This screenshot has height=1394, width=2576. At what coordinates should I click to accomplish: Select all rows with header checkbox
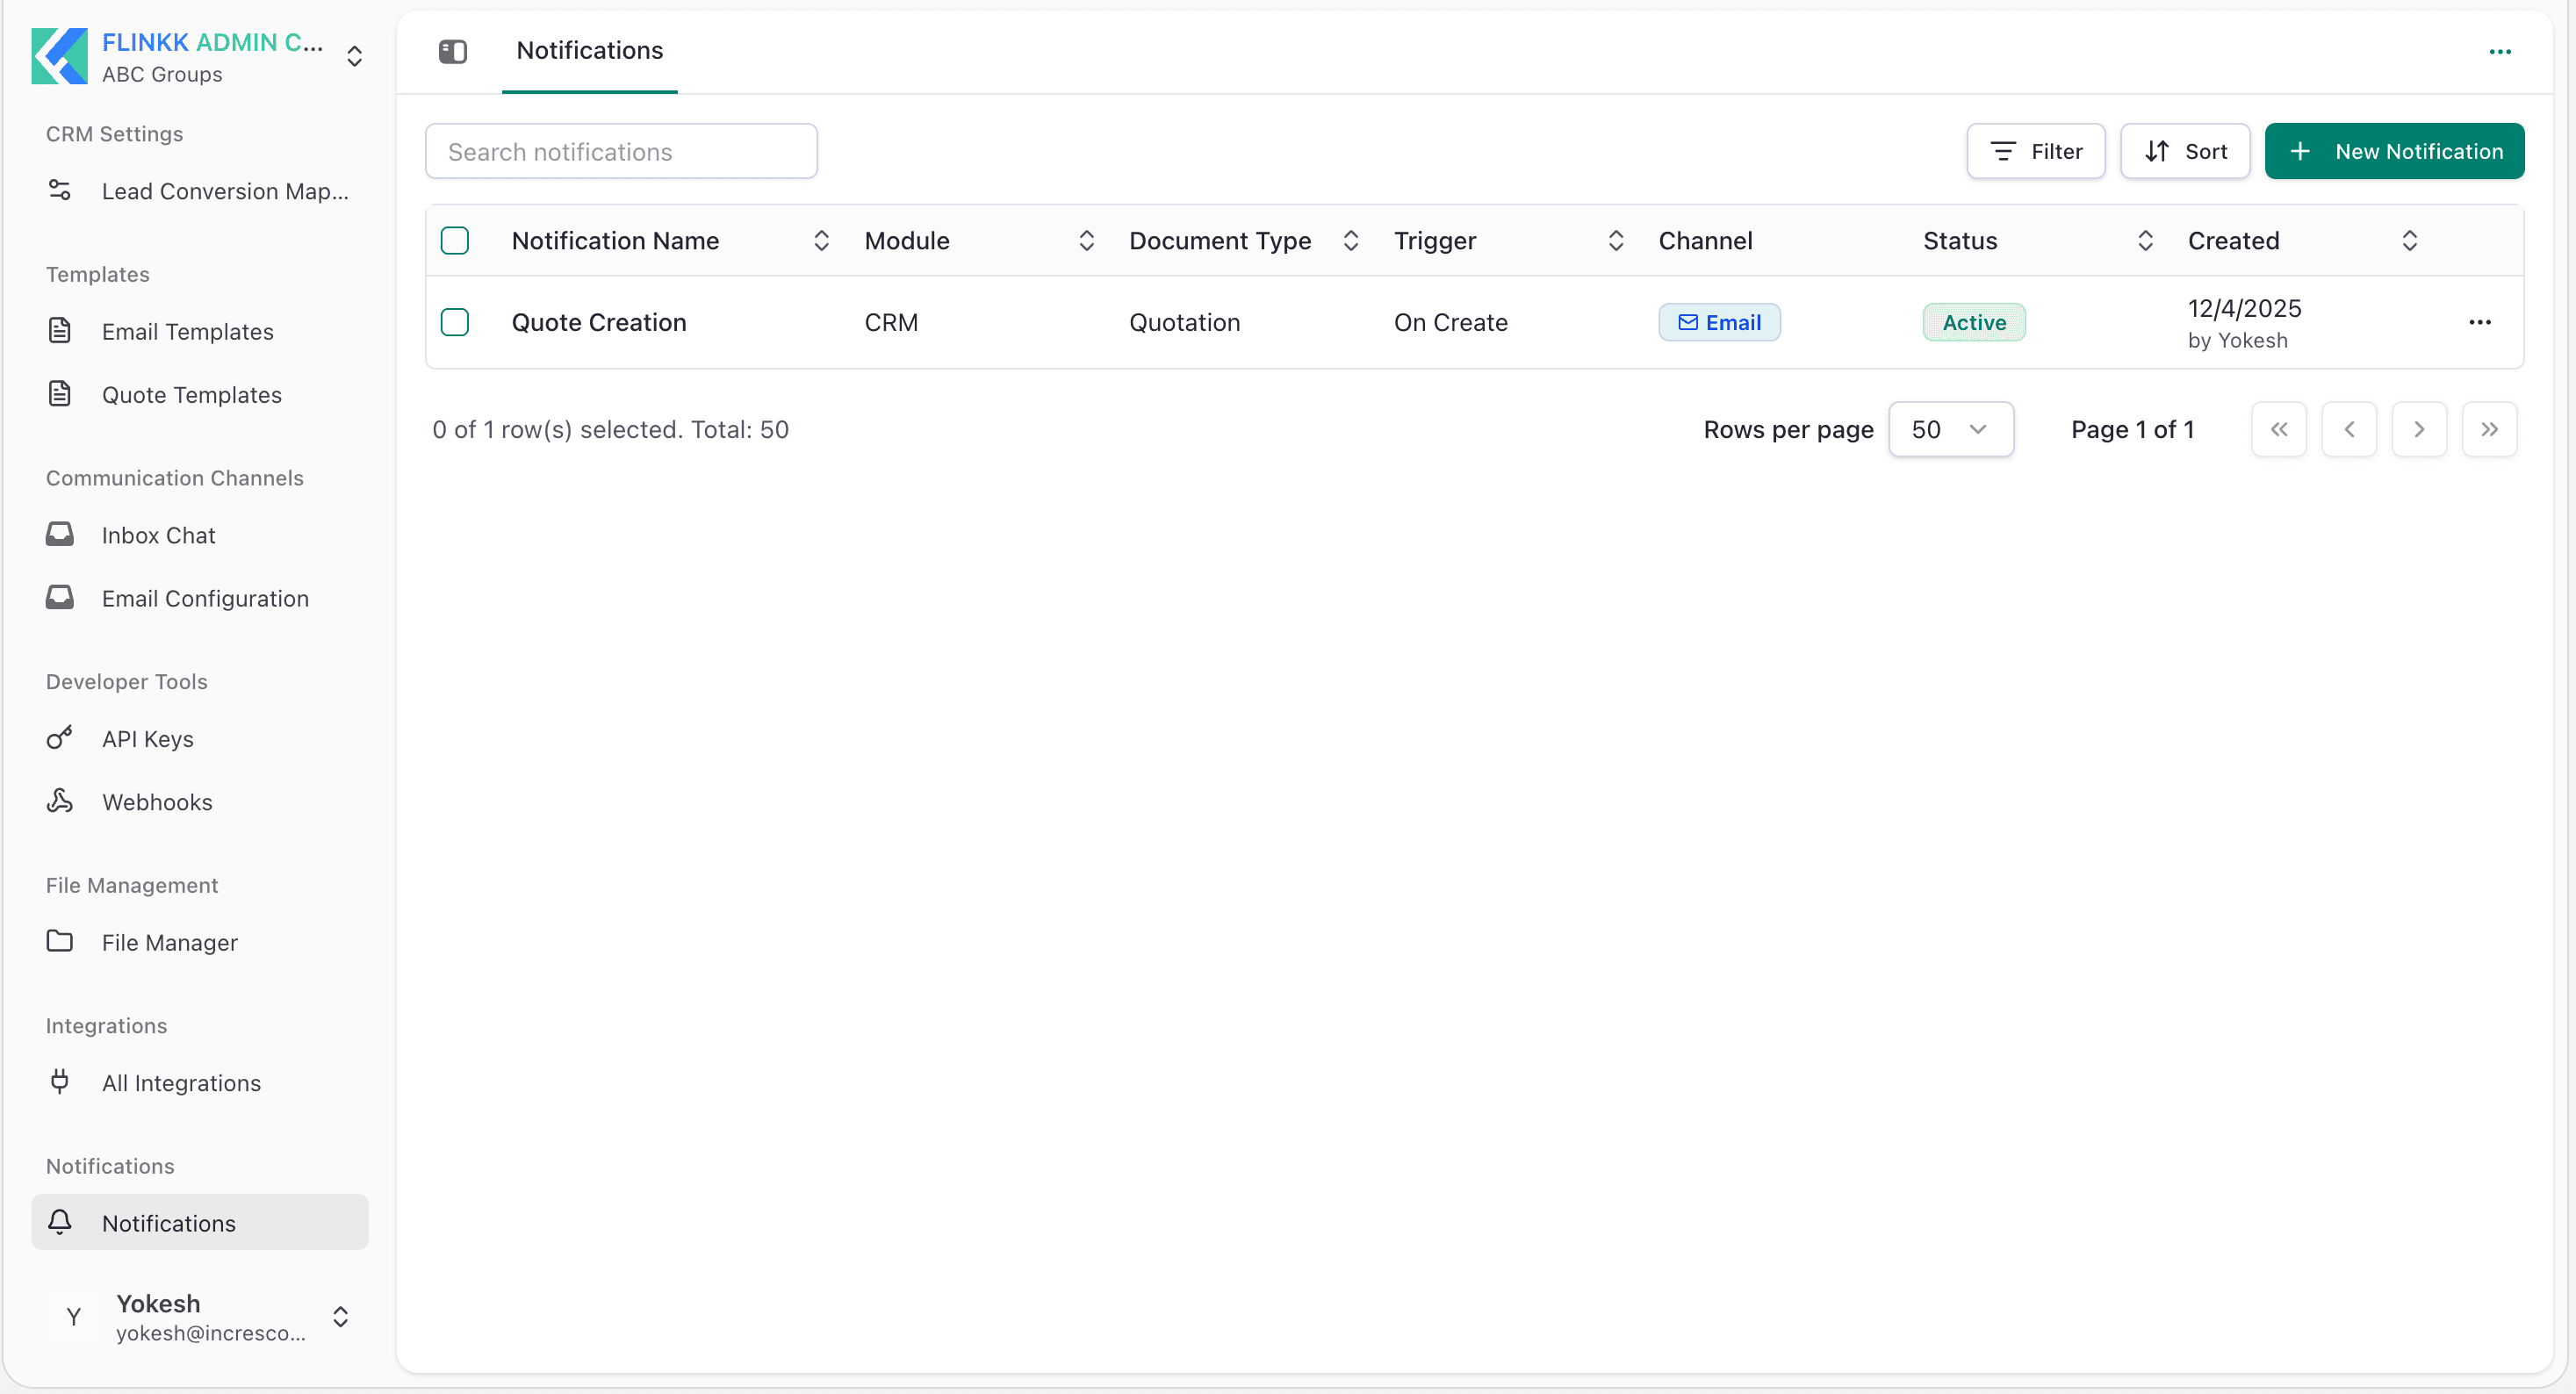click(455, 240)
